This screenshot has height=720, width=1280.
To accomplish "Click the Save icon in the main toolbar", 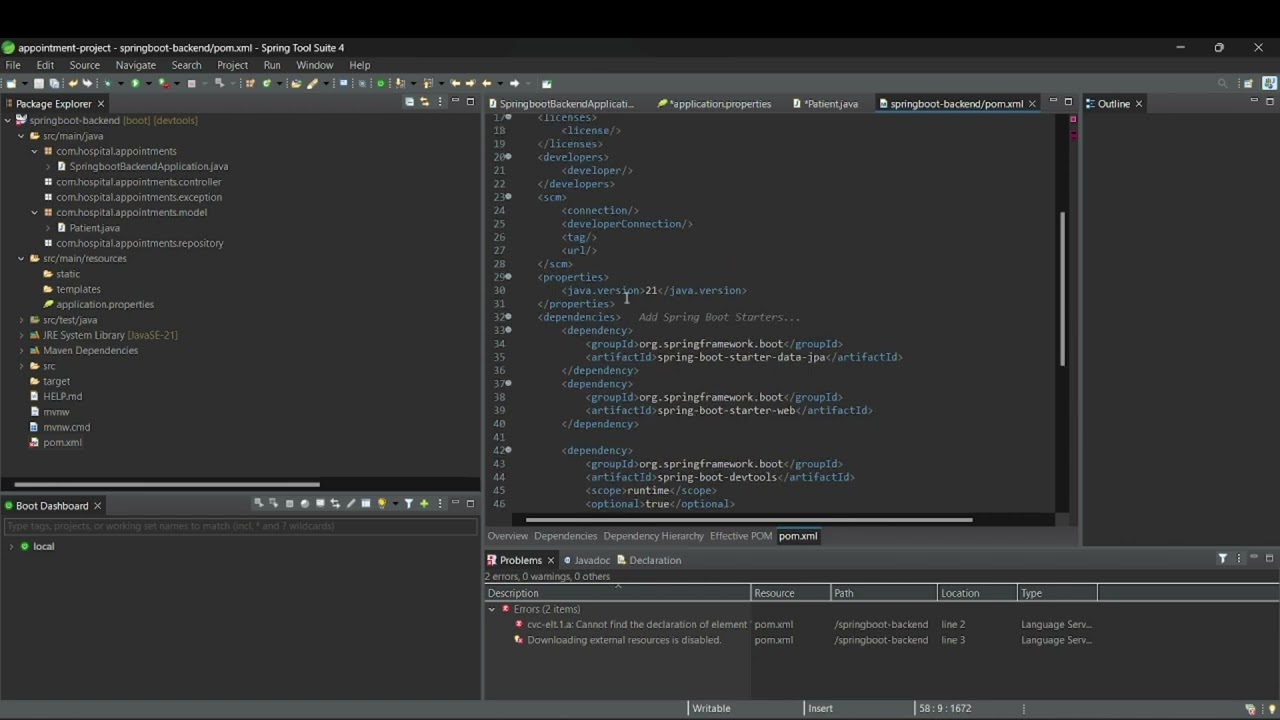I will click(x=39, y=84).
